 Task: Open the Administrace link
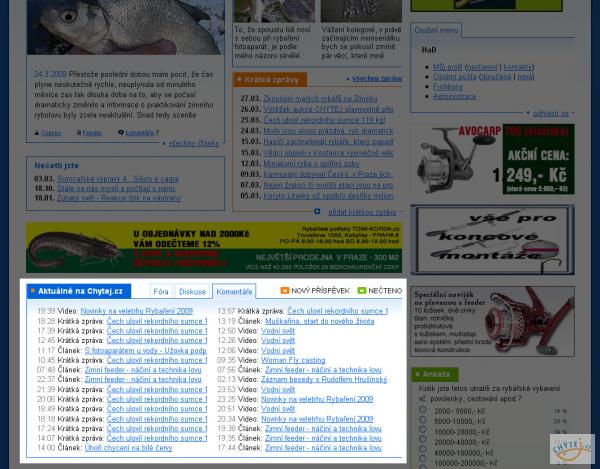[454, 96]
